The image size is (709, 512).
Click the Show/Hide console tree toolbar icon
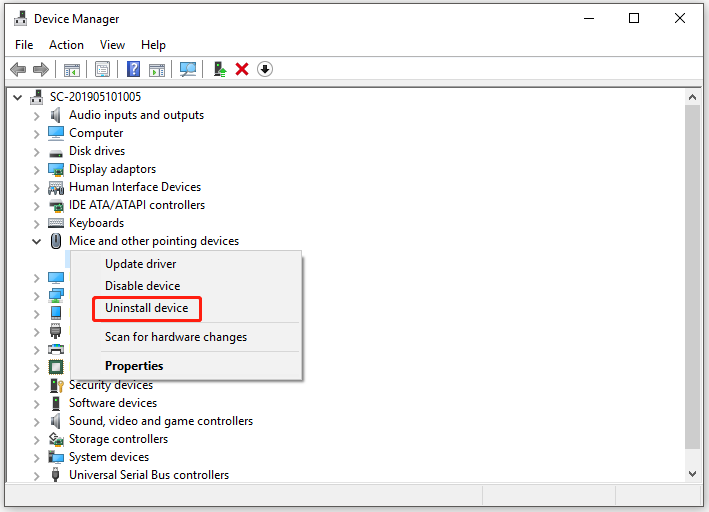coord(72,69)
